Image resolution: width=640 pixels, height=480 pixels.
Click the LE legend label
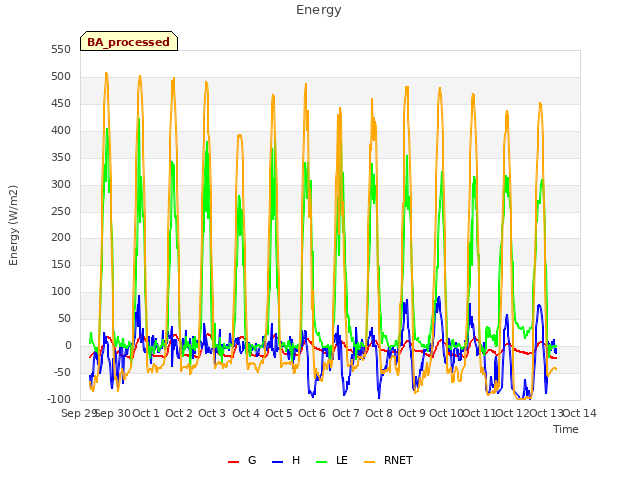[x=342, y=460]
